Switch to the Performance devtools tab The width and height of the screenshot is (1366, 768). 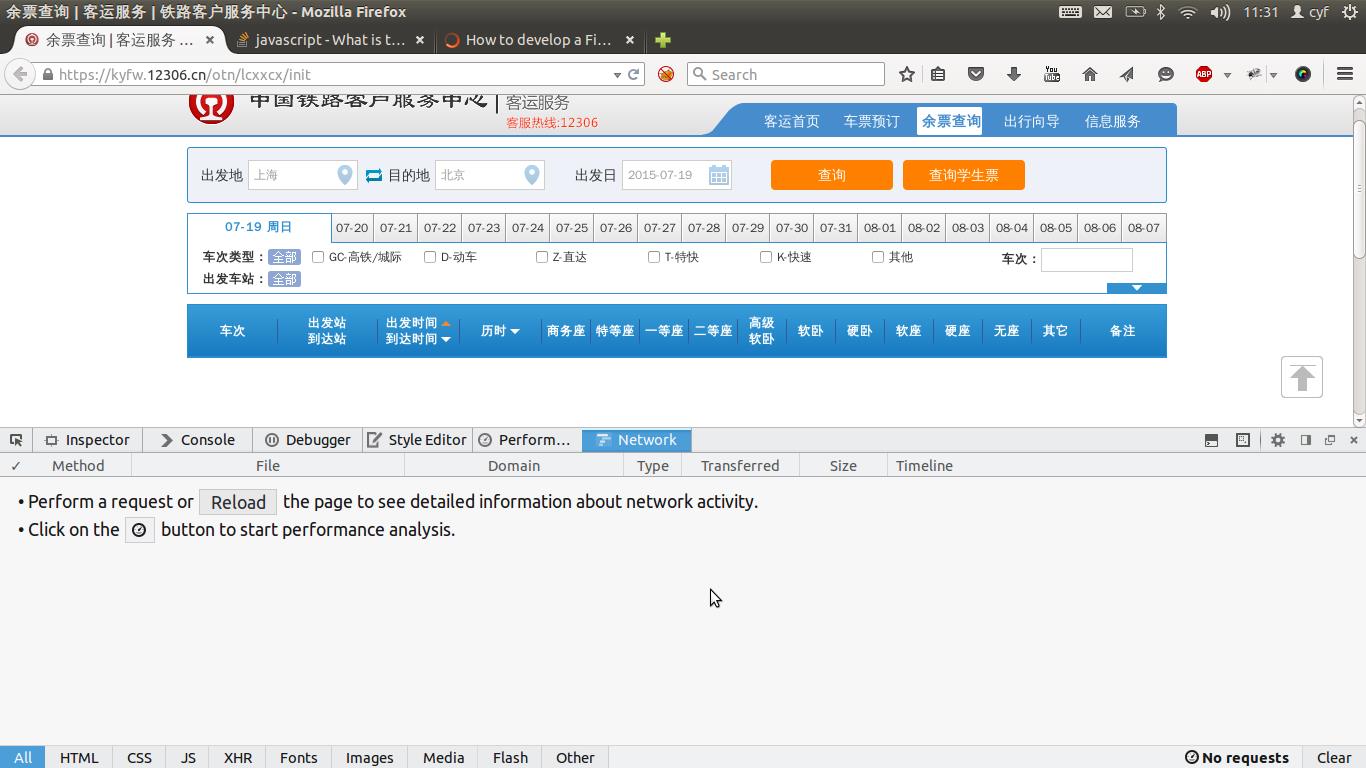tap(526, 440)
